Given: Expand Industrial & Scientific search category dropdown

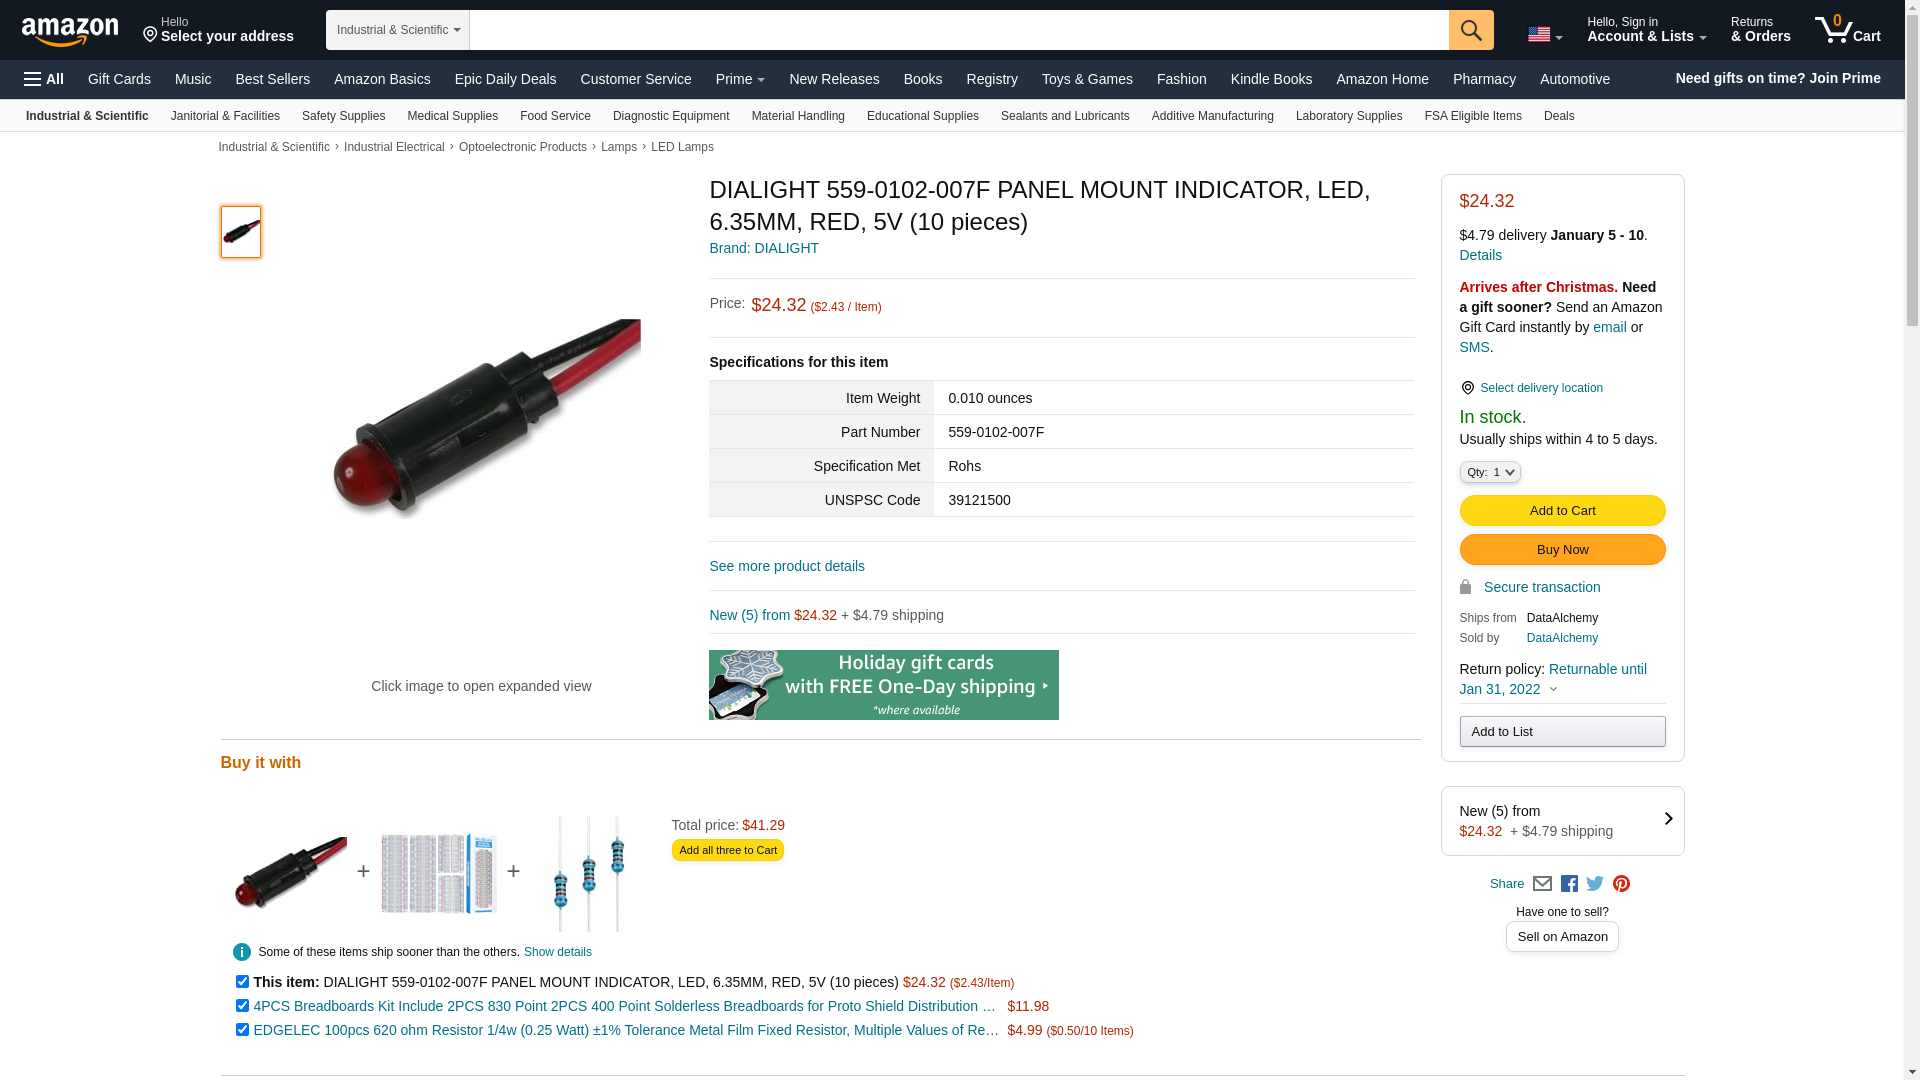Looking at the screenshot, I should (398, 30).
